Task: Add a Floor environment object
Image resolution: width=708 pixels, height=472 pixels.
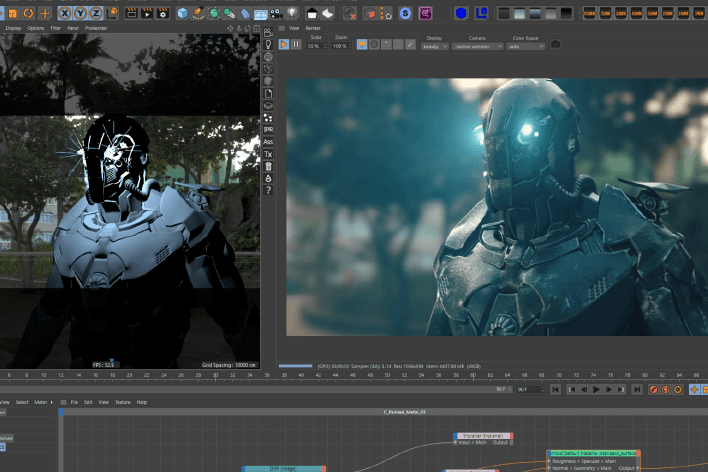Action: pos(261,14)
